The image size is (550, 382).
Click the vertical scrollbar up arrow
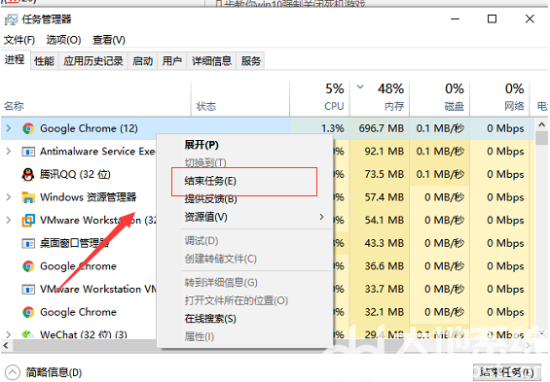click(x=542, y=125)
